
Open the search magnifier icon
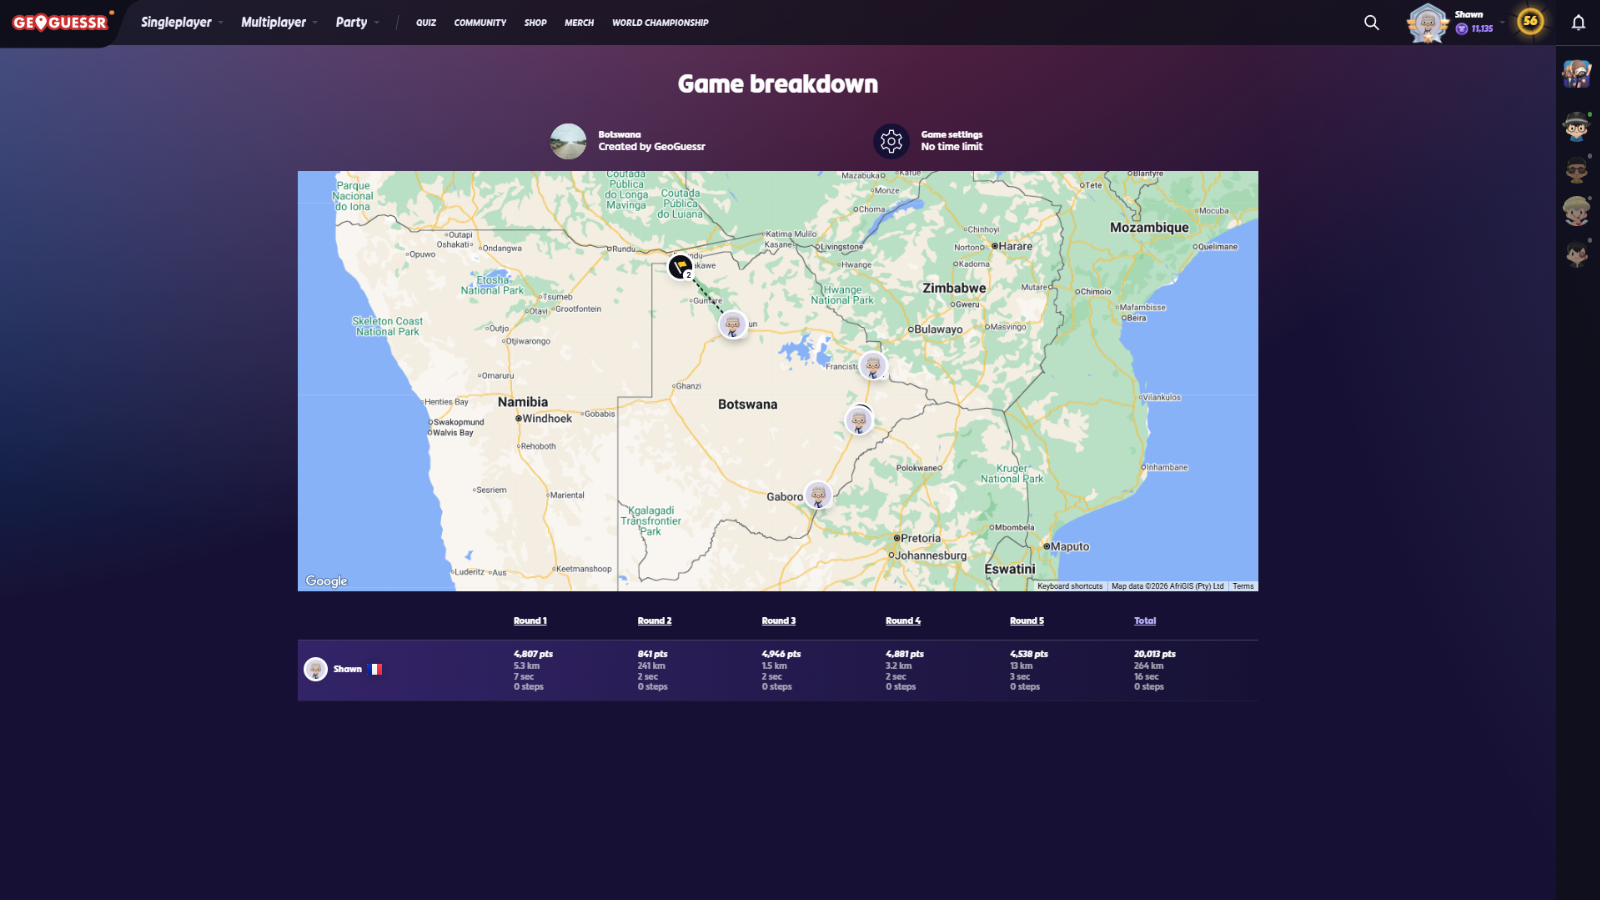1371,22
